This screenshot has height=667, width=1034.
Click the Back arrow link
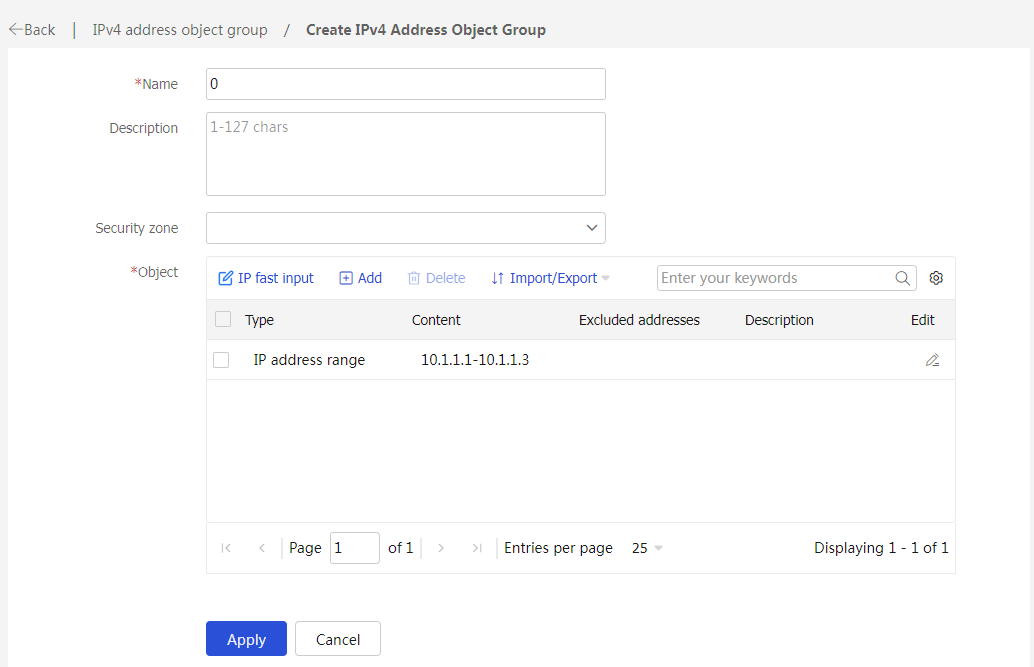(32, 30)
